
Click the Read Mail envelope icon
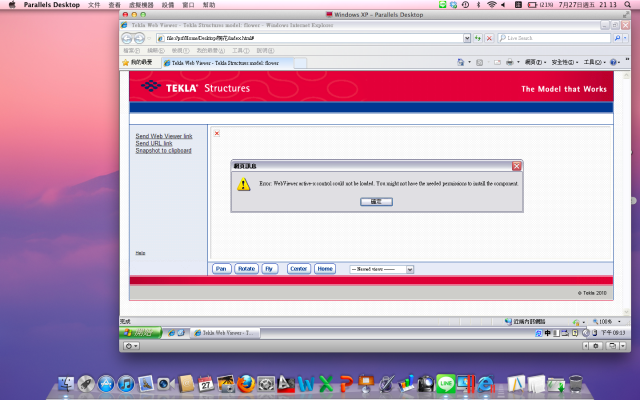click(x=497, y=62)
